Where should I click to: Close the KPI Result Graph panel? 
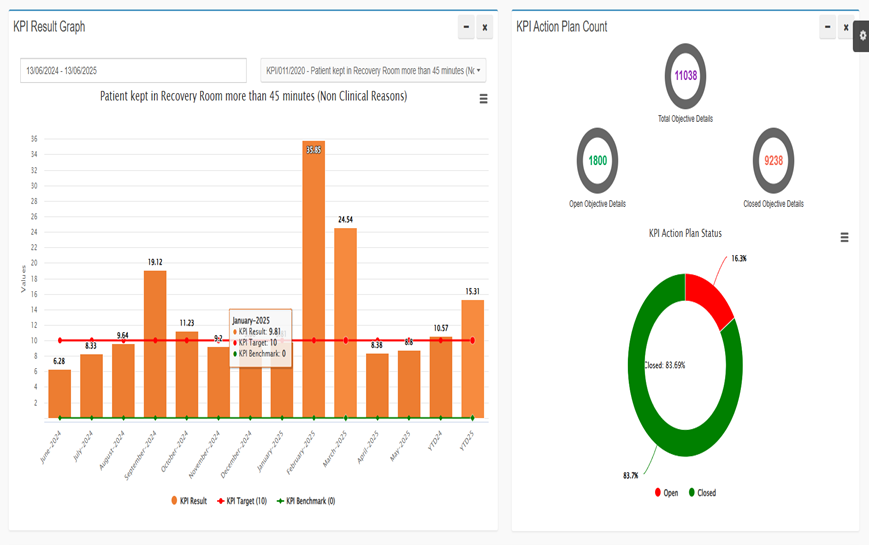[x=485, y=28]
